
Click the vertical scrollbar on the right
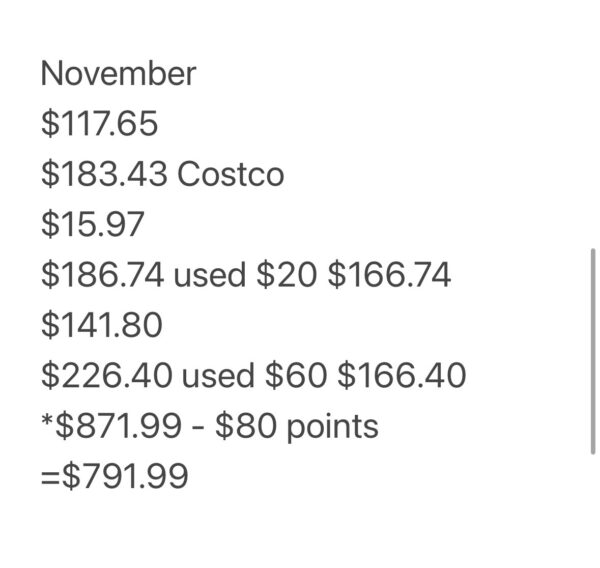point(593,350)
